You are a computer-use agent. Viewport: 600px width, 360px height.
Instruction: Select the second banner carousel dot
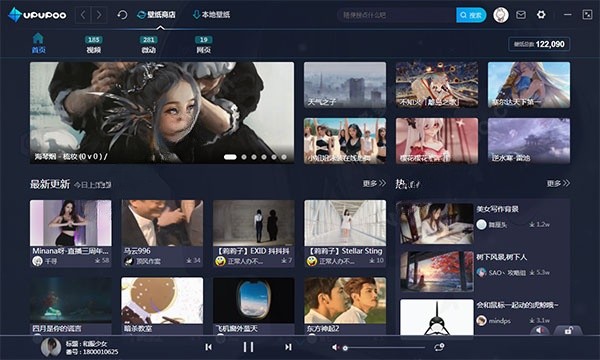tap(244, 157)
